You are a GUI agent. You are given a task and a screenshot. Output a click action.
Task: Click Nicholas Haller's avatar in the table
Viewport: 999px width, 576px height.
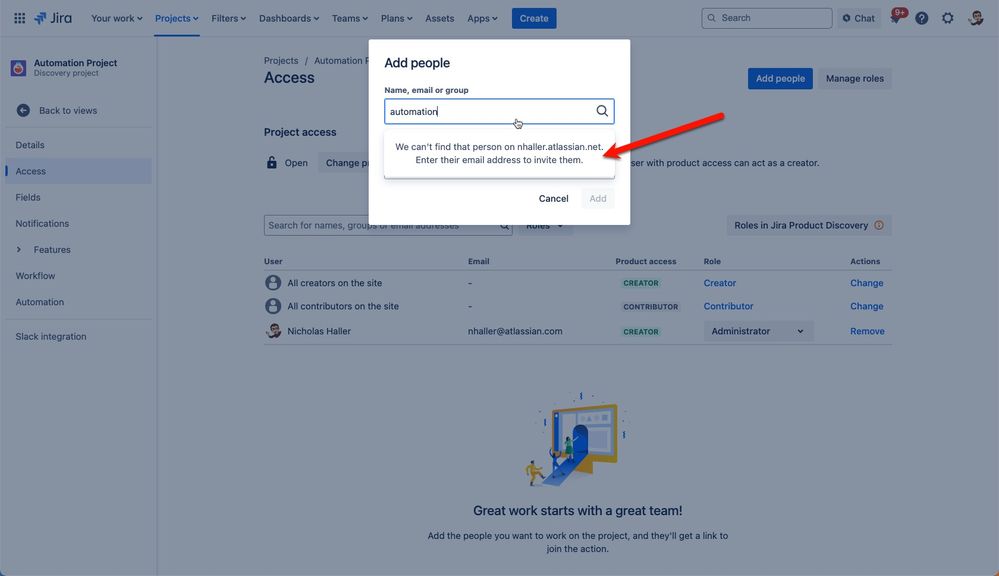273,331
